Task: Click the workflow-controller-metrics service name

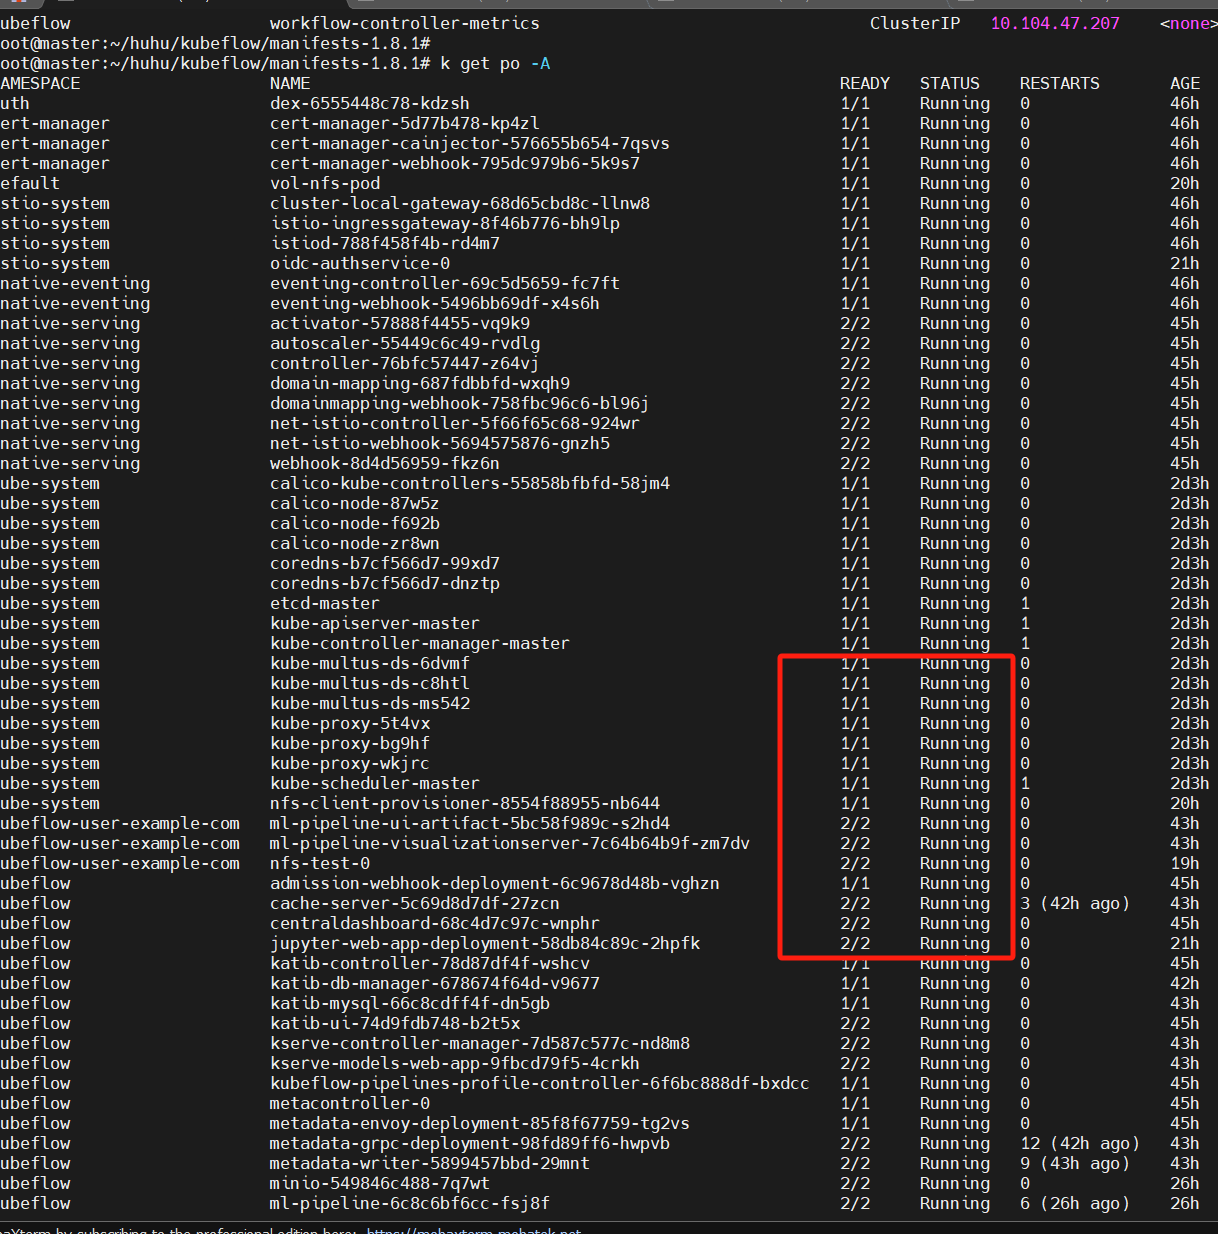Action: 405,24
